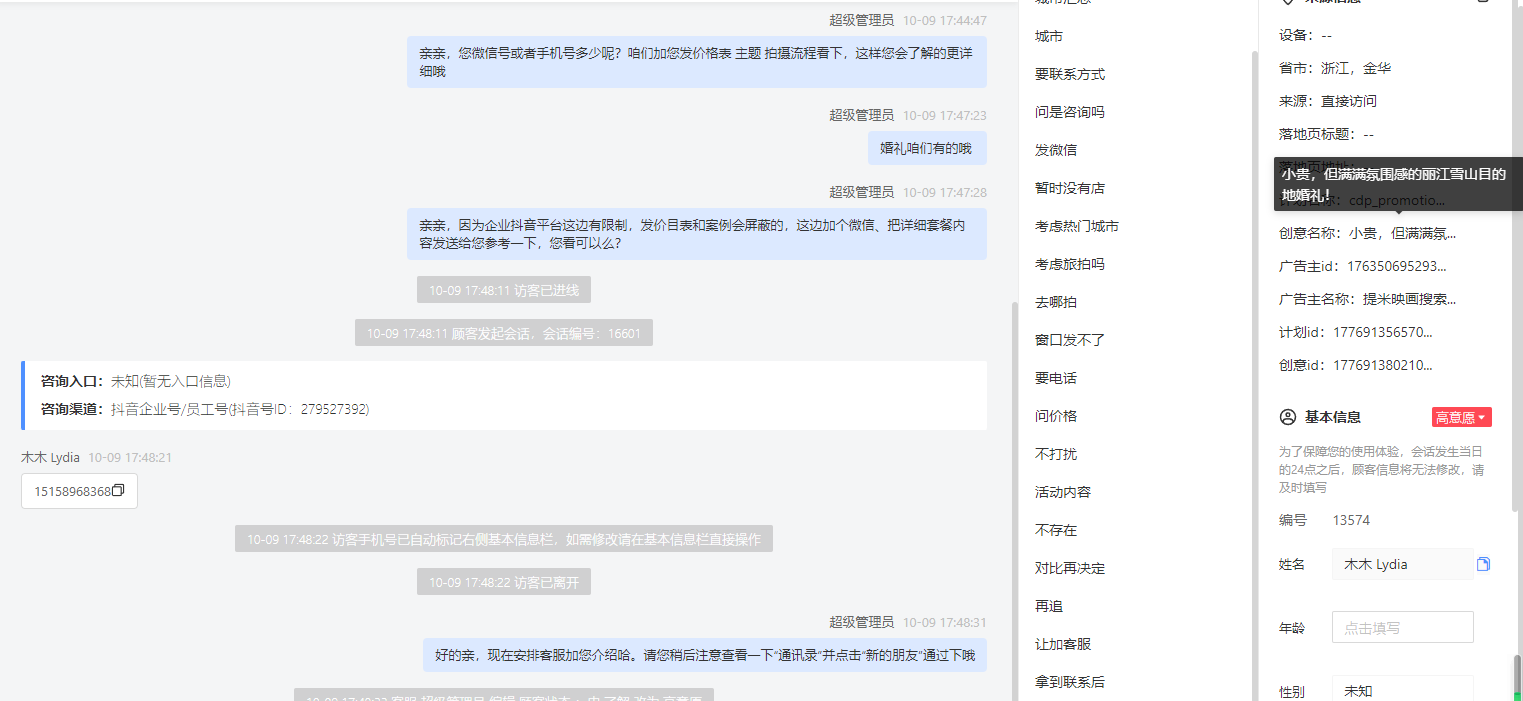
Task: Focus the 年龄 input field
Action: tap(1402, 628)
